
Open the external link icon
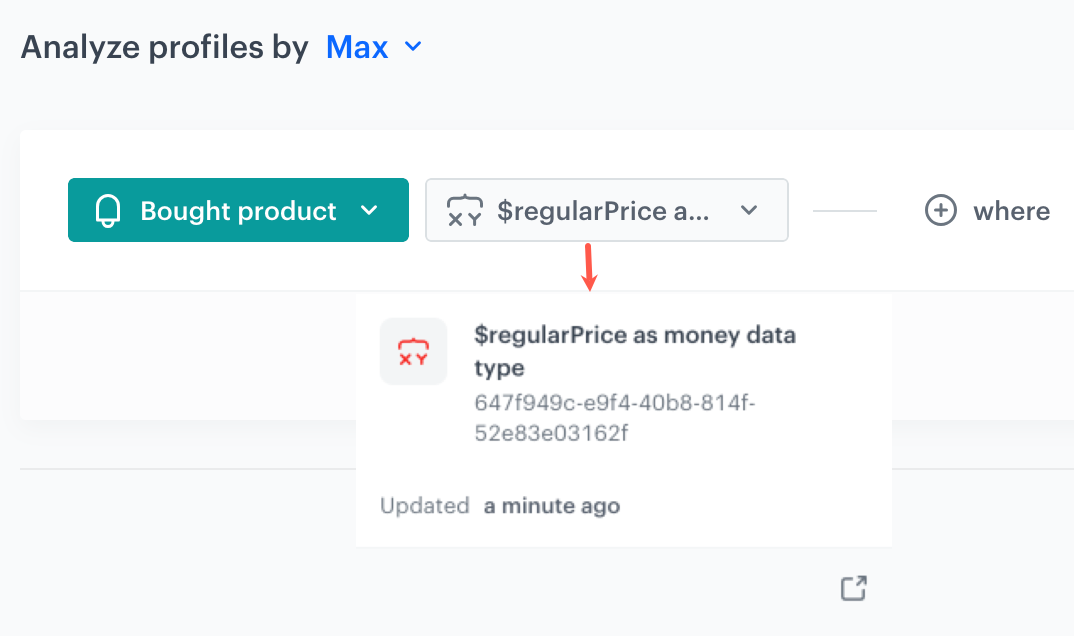[853, 589]
